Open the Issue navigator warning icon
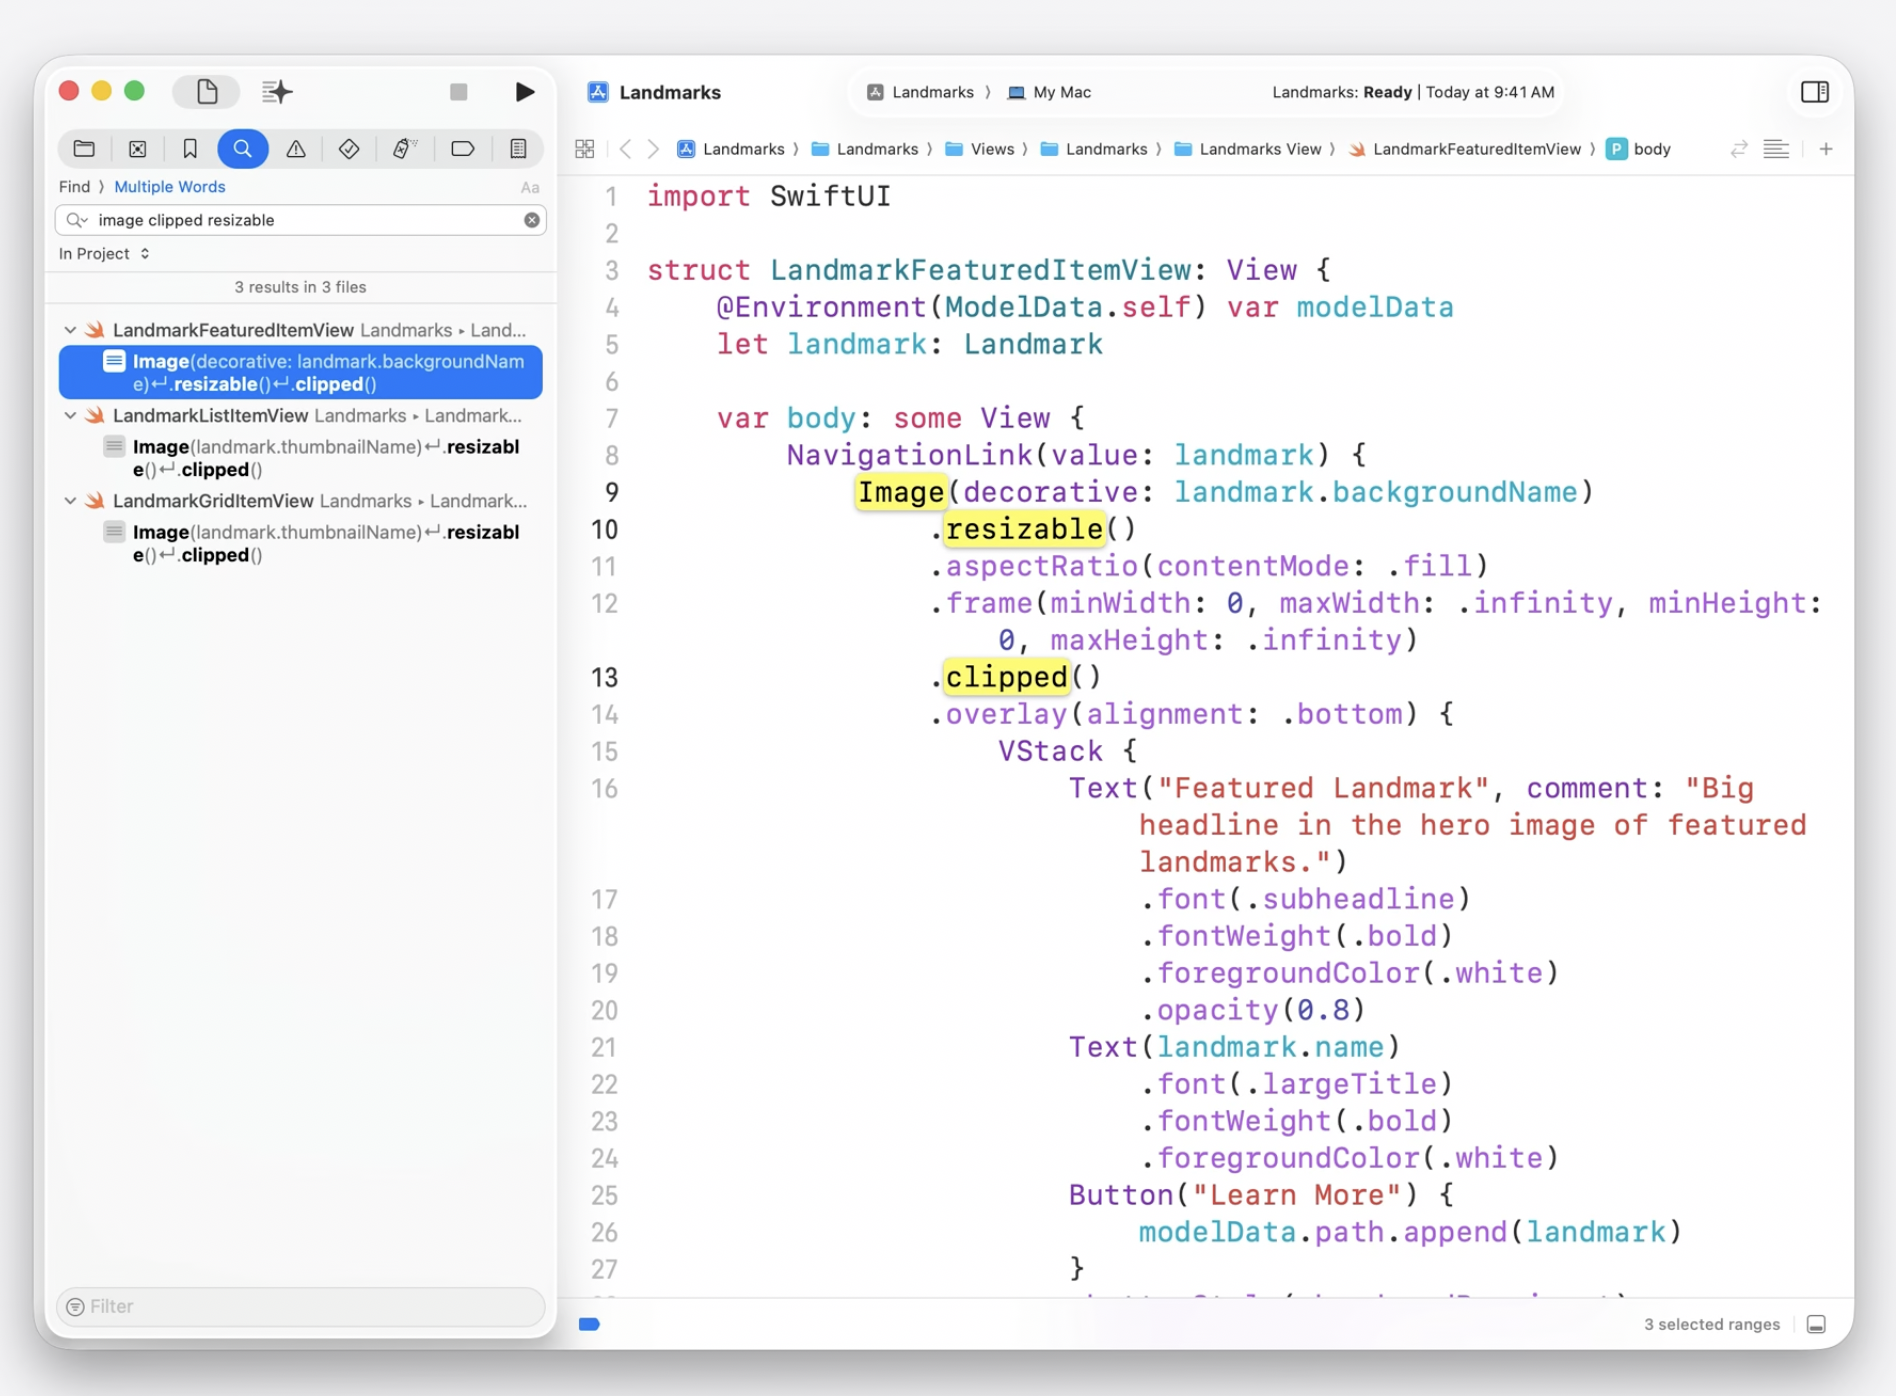1896x1396 pixels. click(x=296, y=149)
